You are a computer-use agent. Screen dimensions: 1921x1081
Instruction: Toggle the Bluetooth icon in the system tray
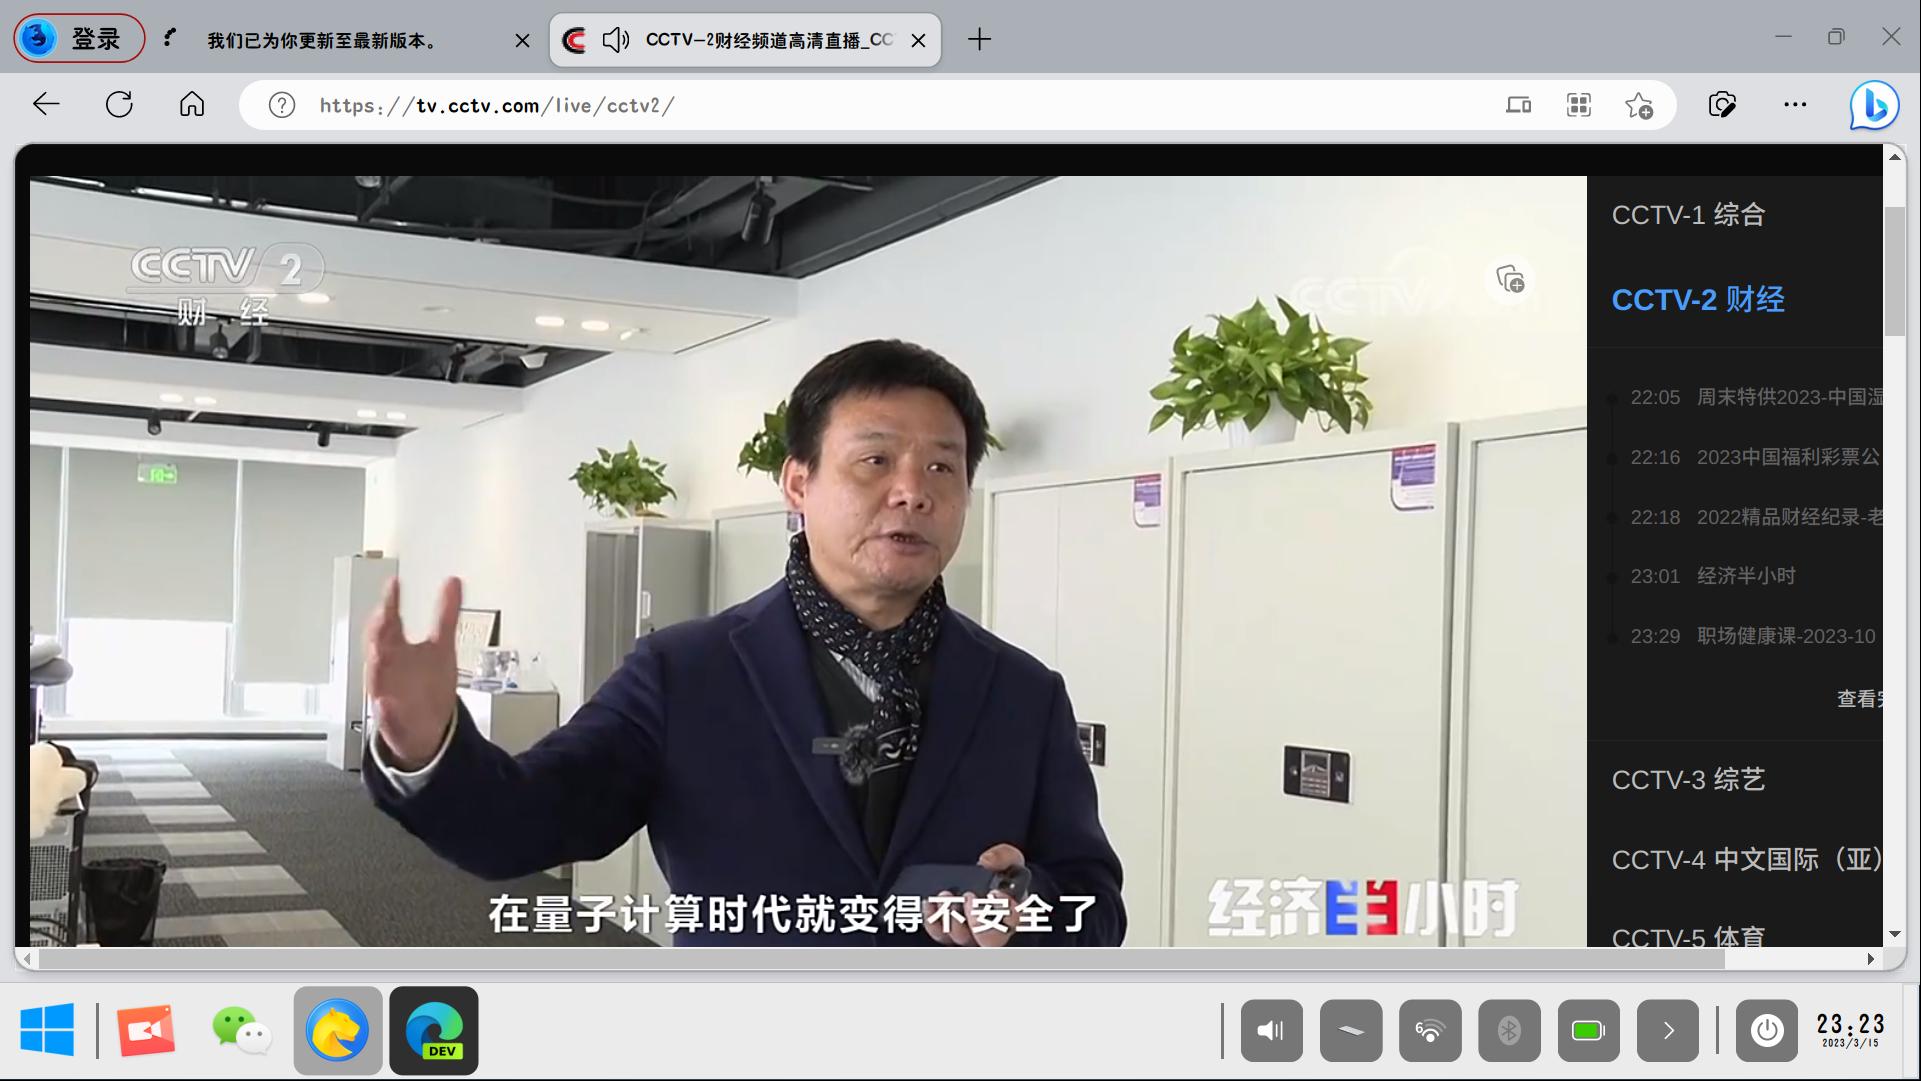(1509, 1030)
